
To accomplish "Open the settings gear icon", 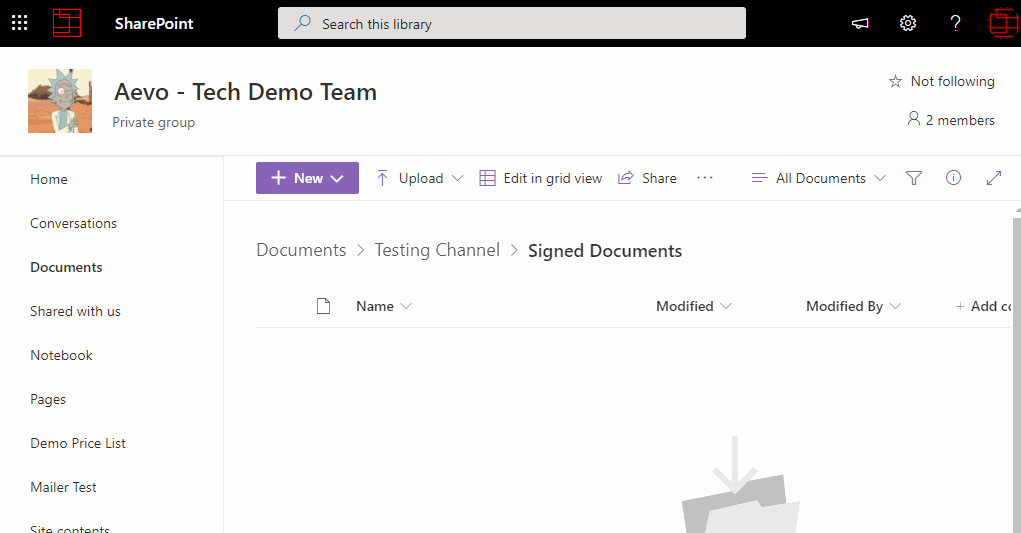I will pos(908,23).
